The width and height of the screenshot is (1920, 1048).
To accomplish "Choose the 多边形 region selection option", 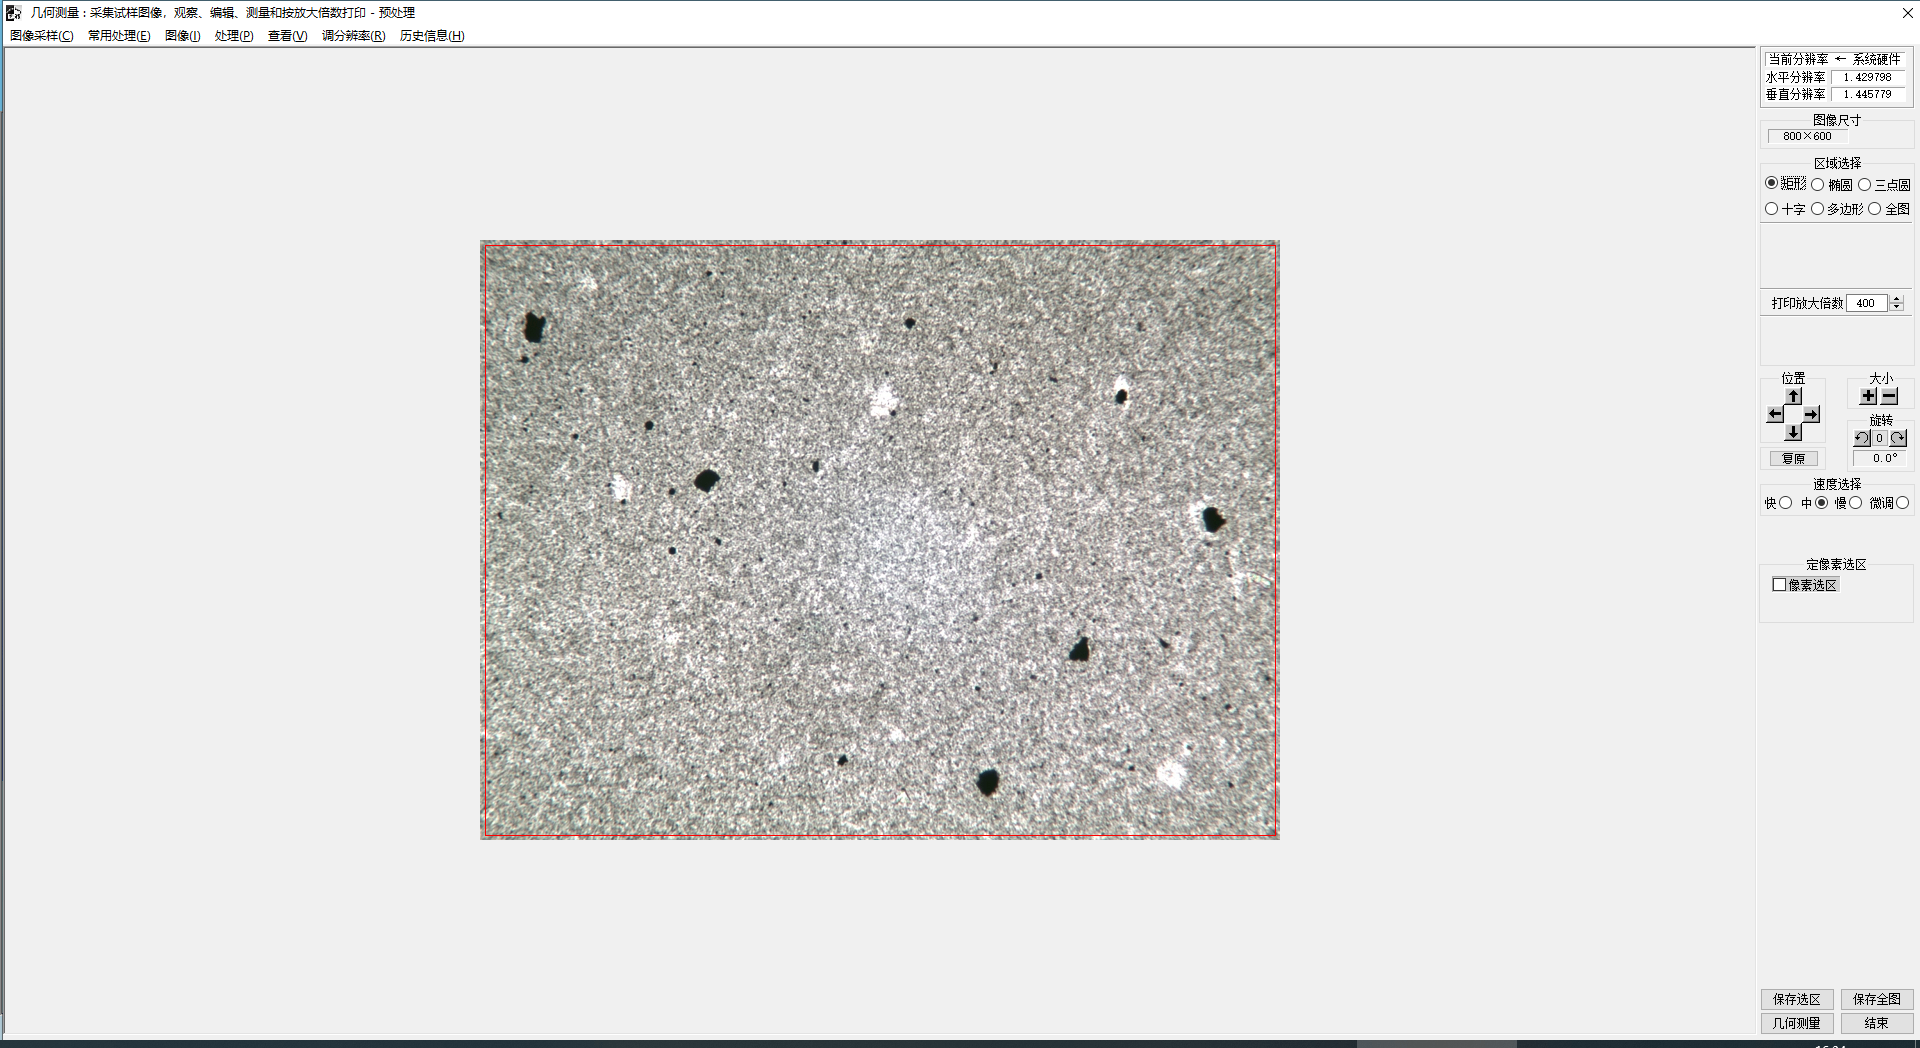I will [x=1818, y=208].
